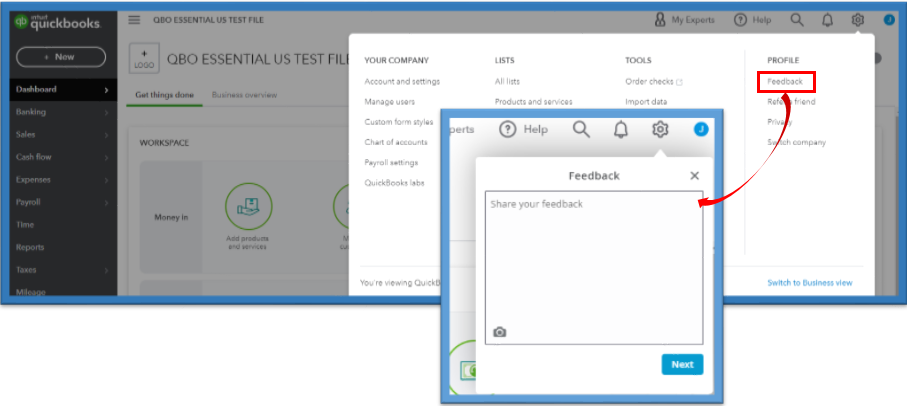The height and width of the screenshot is (406, 907).
Task: Click the bell icon in the inset window
Action: pos(621,130)
